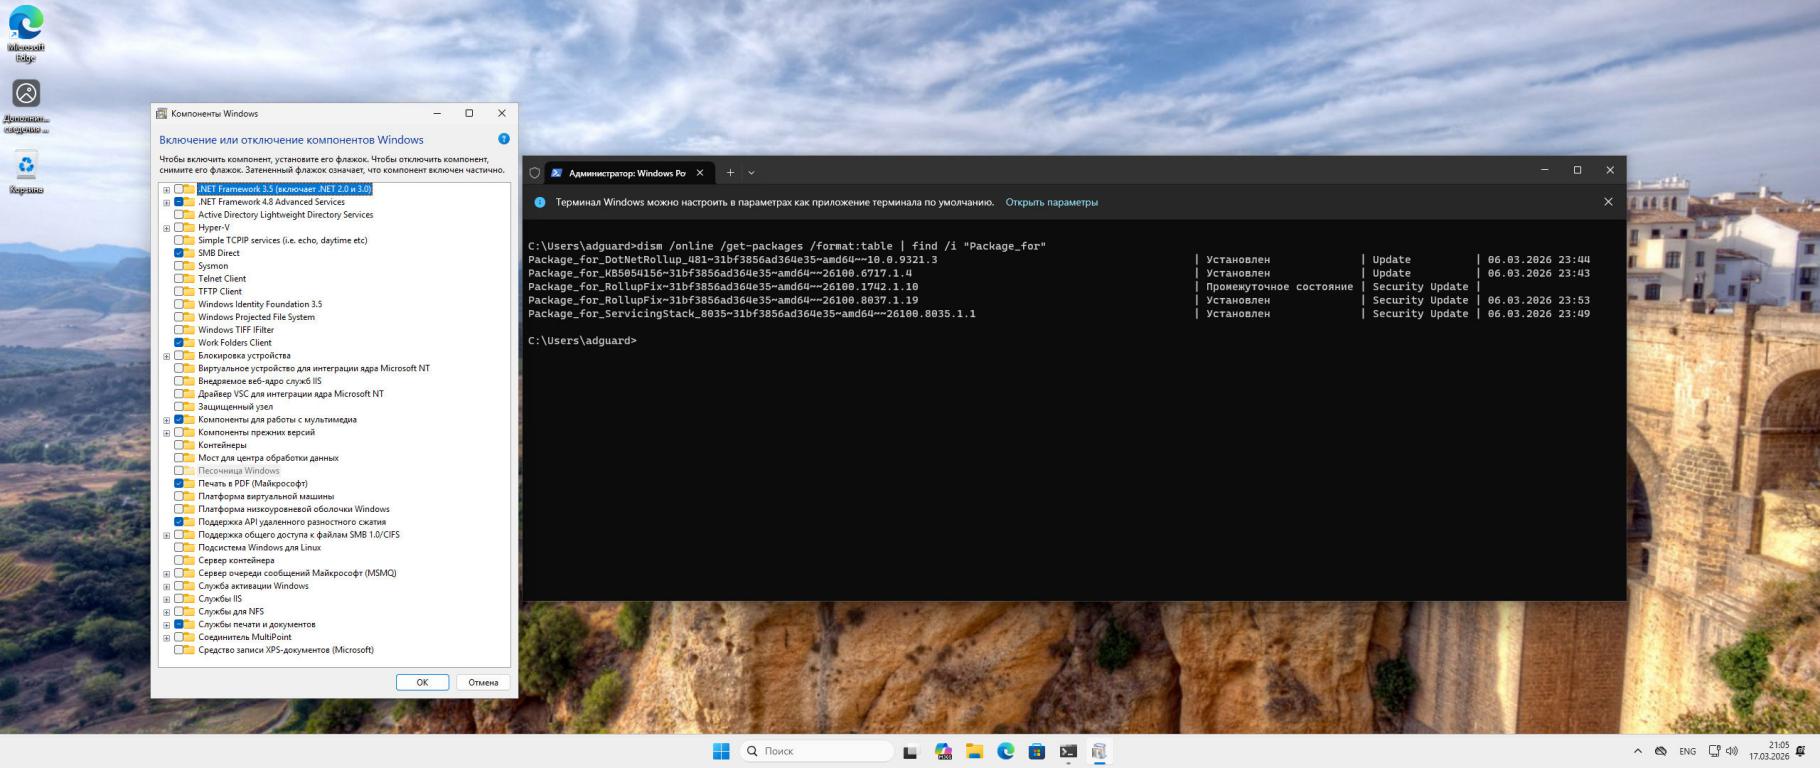Viewport: 1820px width, 768px height.
Task: Click the help icon in Windows Features dialog
Action: coord(504,139)
